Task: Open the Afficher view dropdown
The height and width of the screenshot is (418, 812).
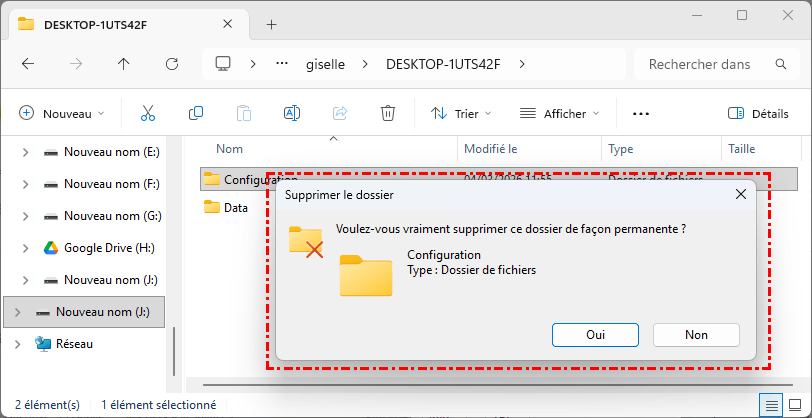Action: [560, 113]
